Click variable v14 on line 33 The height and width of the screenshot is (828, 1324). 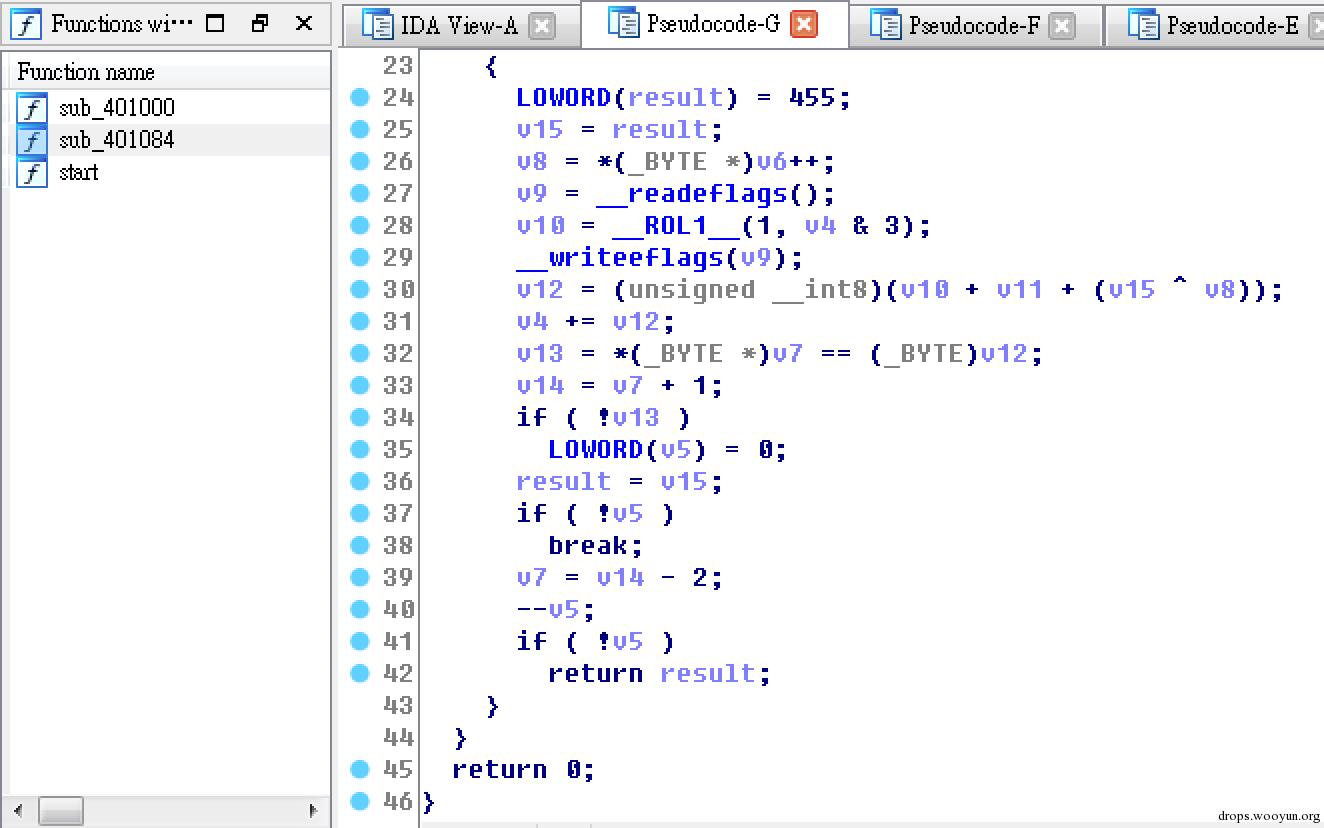click(x=540, y=386)
